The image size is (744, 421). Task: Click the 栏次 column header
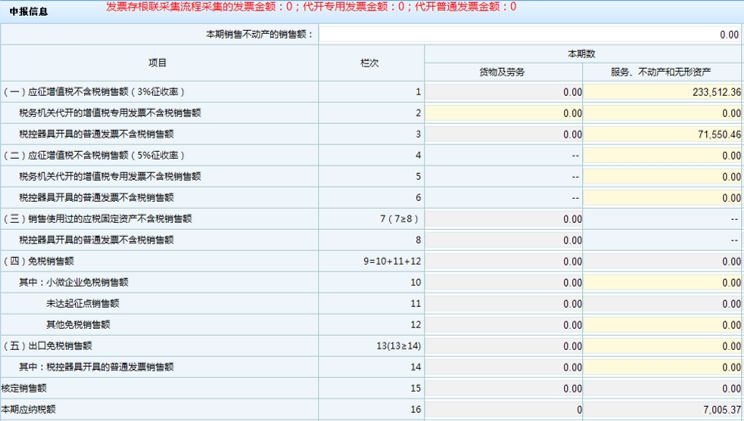[371, 62]
